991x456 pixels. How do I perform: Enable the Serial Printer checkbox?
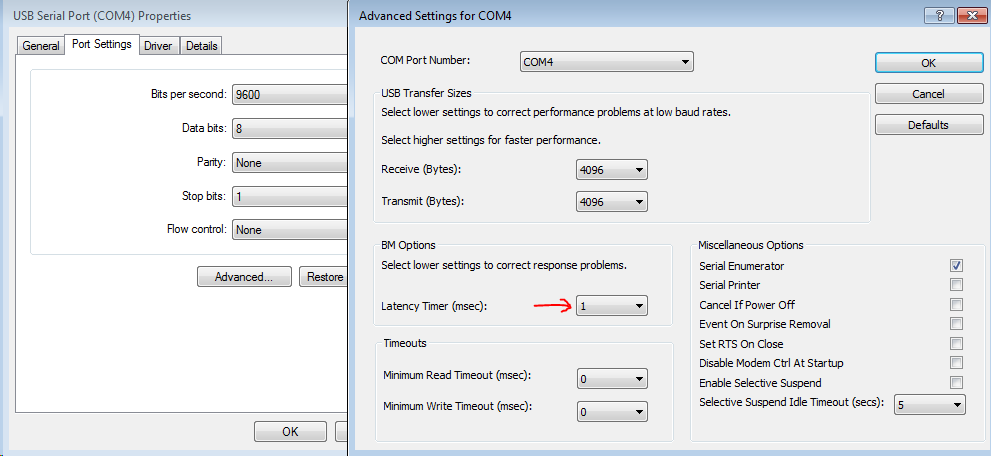(x=956, y=285)
